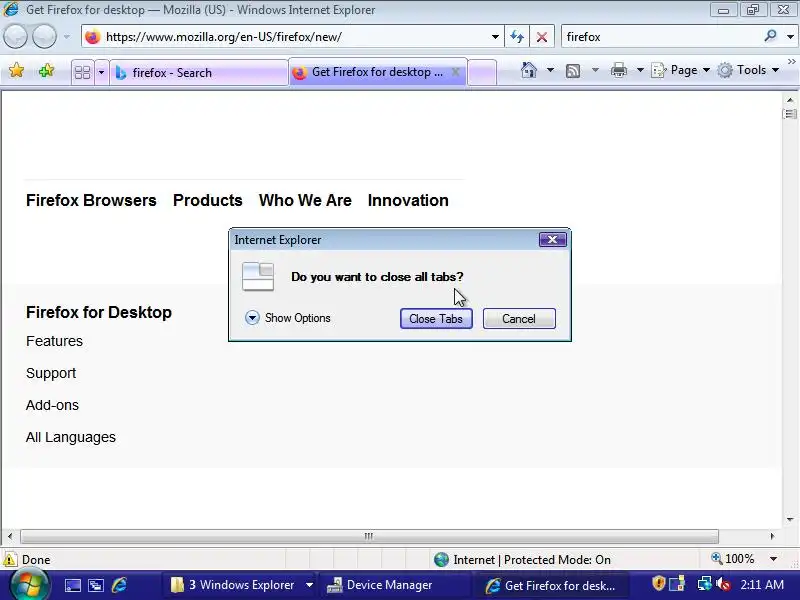Click the Forward navigation button
This screenshot has width=800, height=600.
coord(44,37)
